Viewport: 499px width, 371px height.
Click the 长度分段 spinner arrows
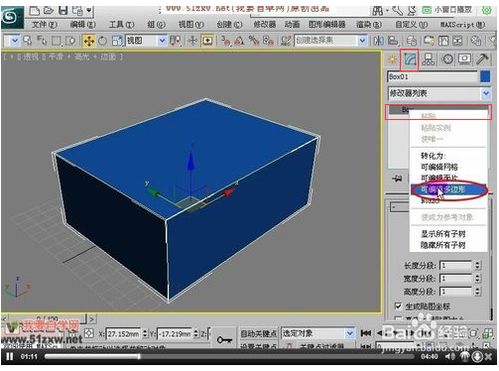477,265
